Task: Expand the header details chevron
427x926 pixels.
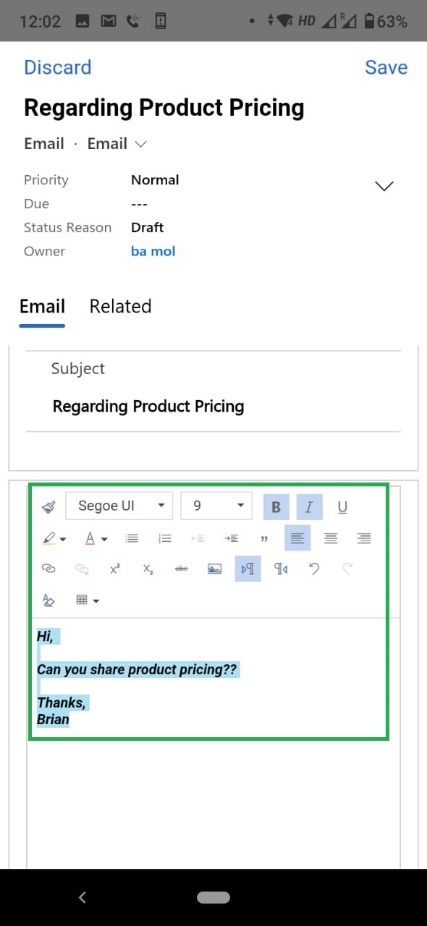Action: [384, 186]
